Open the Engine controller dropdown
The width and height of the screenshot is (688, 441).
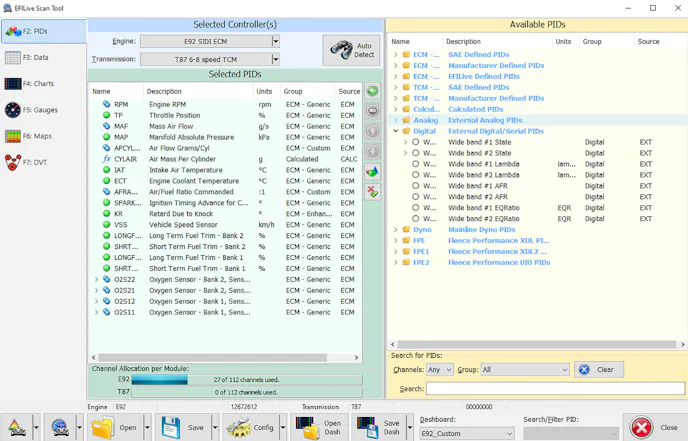pos(276,42)
